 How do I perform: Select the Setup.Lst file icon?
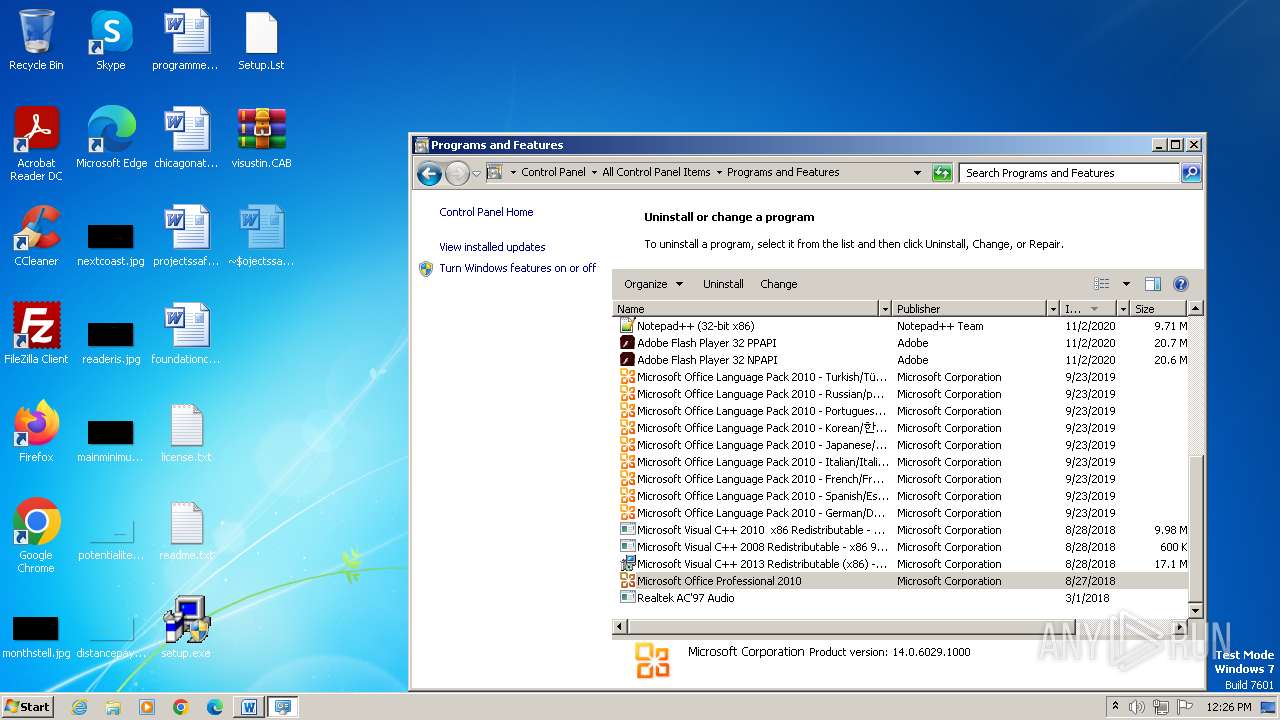(x=261, y=40)
